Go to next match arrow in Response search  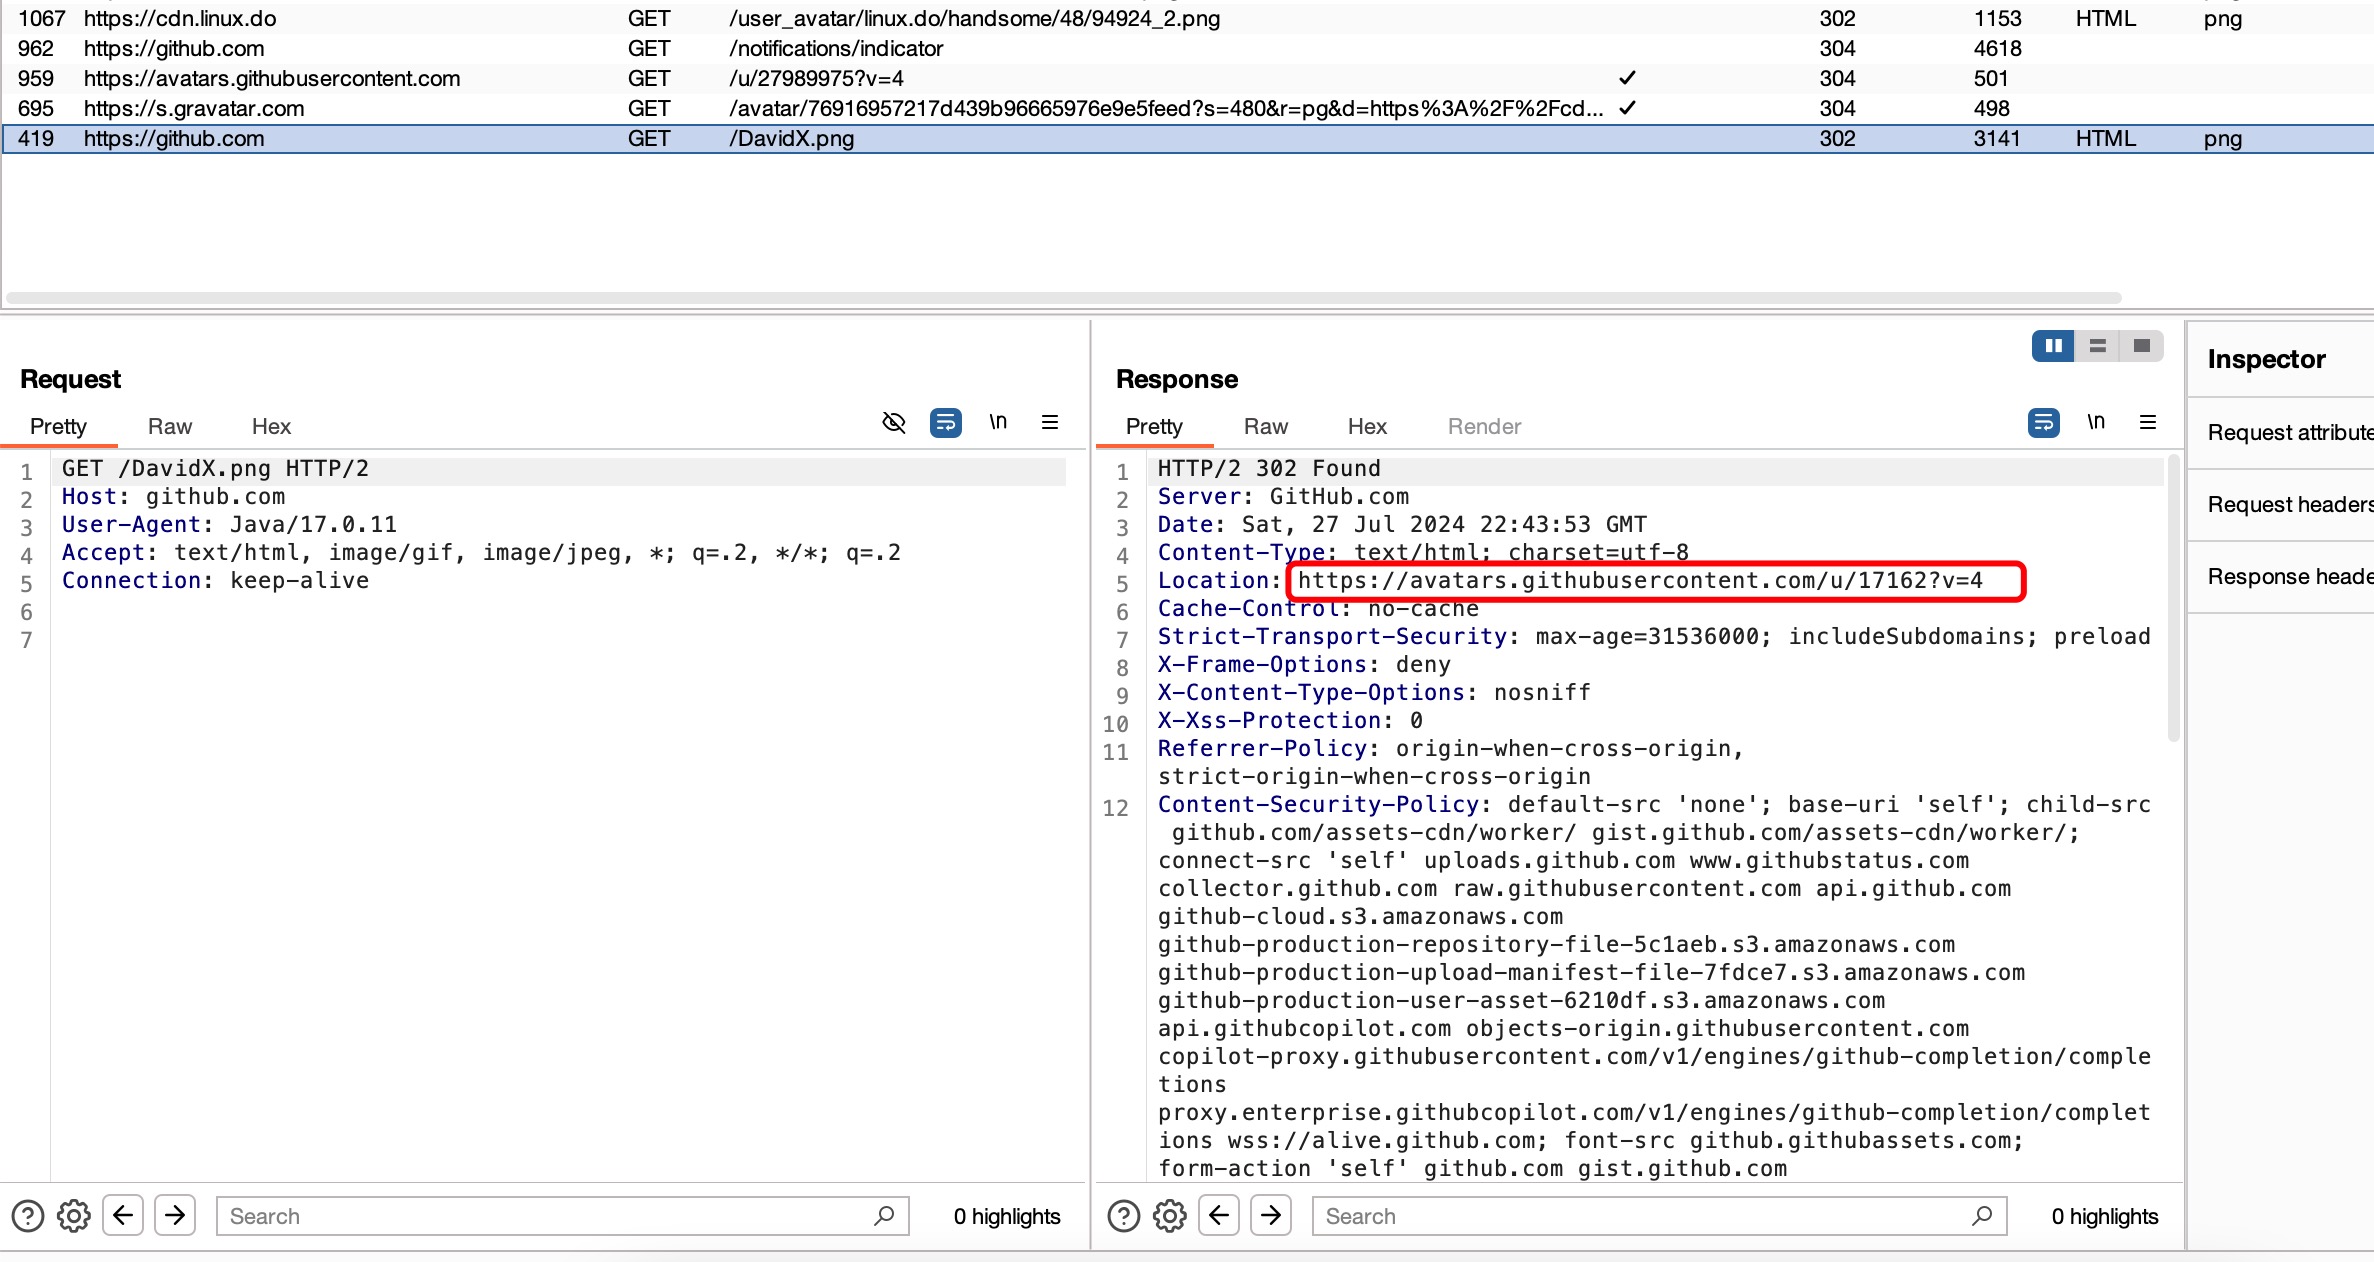pos(1271,1216)
